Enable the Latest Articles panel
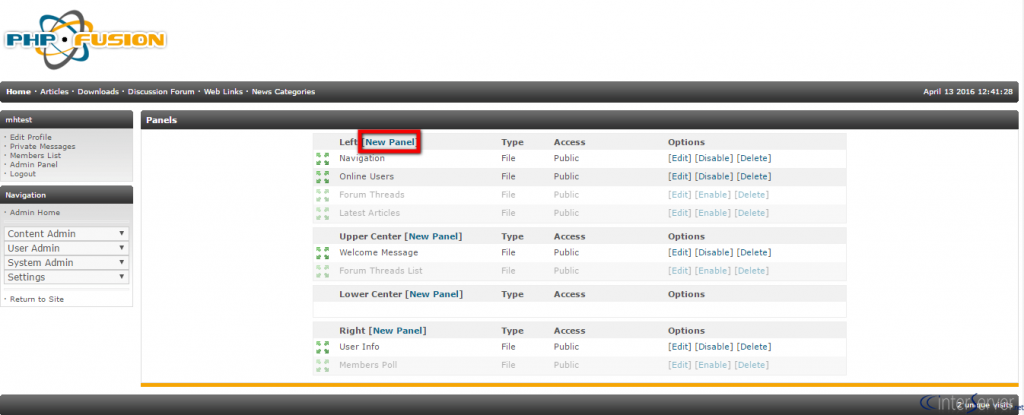The height and width of the screenshot is (415, 1024). (712, 213)
